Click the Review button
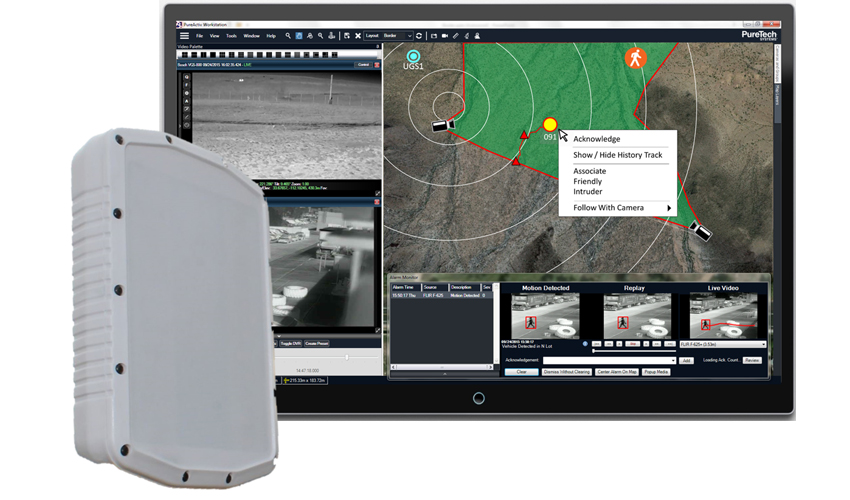 tap(752, 360)
